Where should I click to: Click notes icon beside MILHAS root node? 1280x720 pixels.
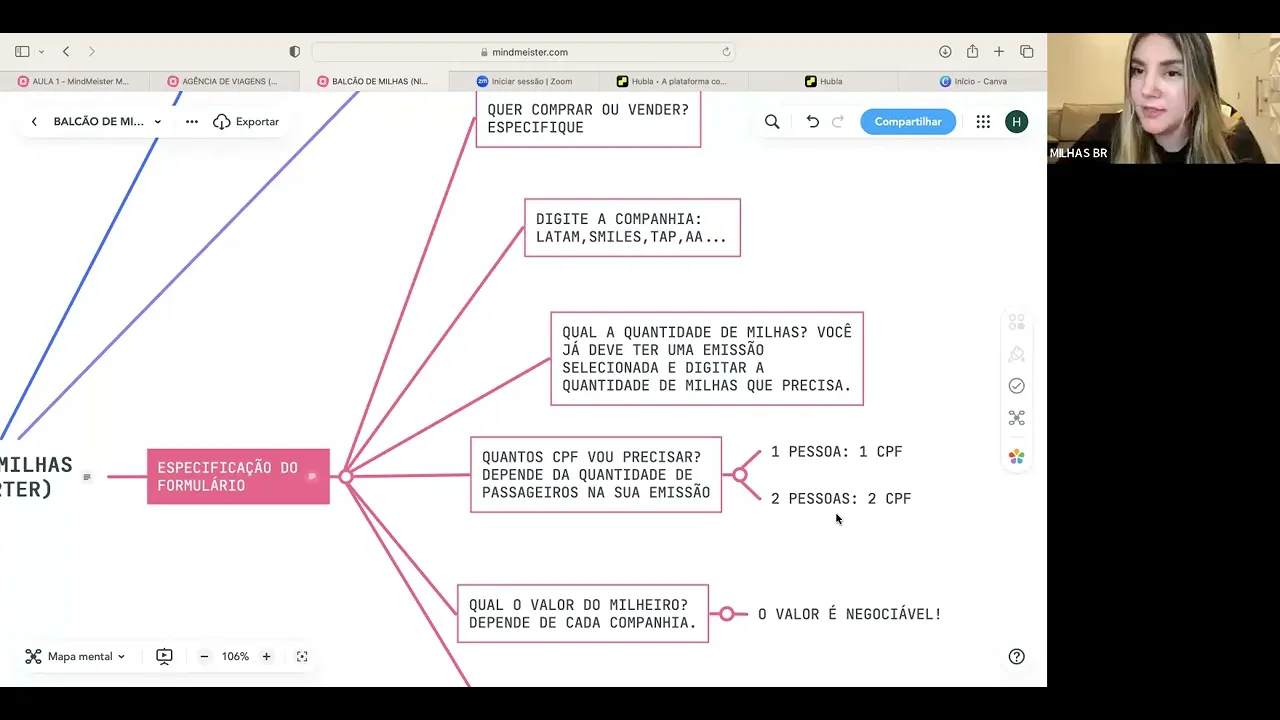[x=87, y=477]
